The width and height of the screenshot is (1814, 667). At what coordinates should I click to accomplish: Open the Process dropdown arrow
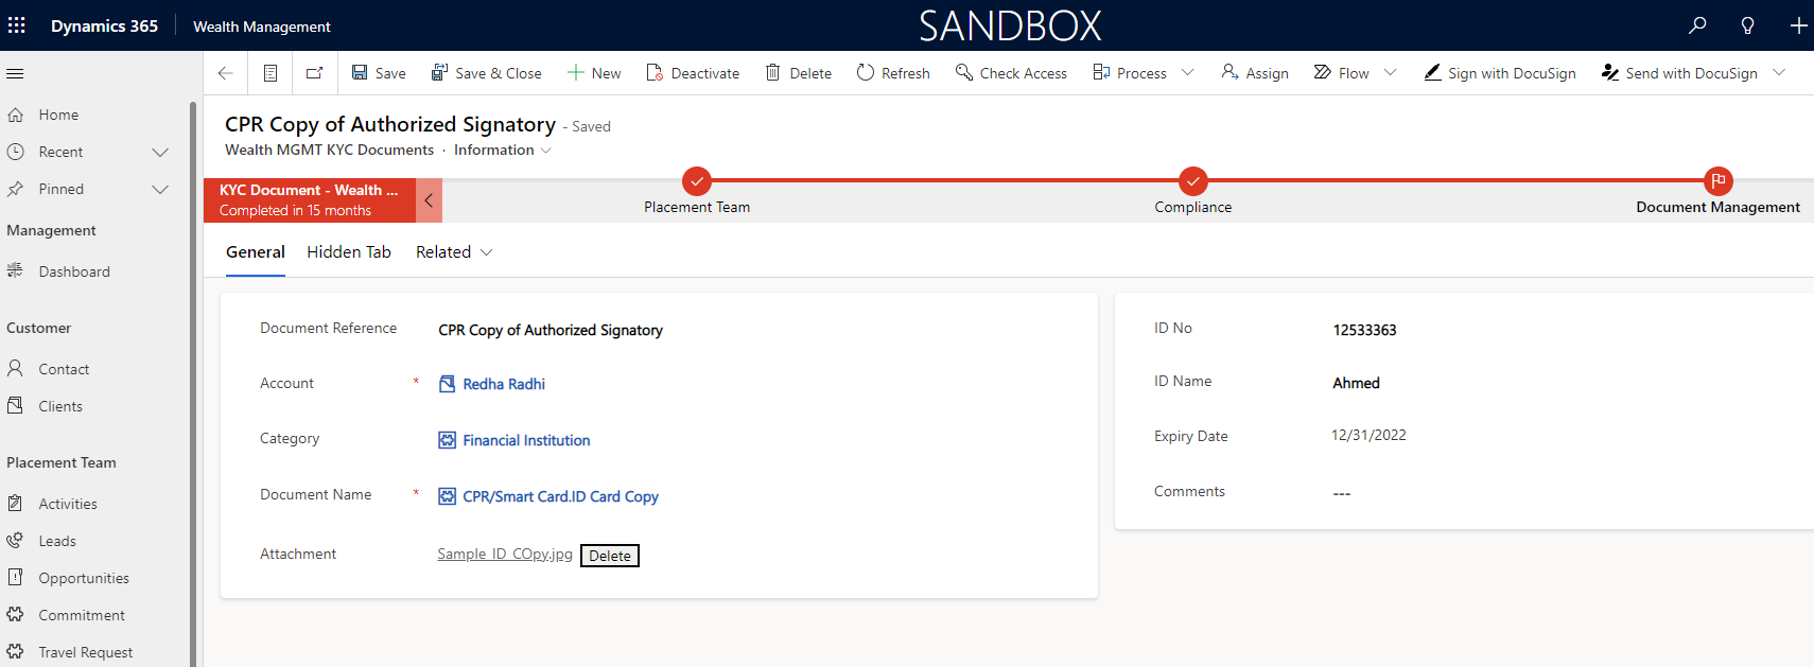pyautogui.click(x=1188, y=73)
